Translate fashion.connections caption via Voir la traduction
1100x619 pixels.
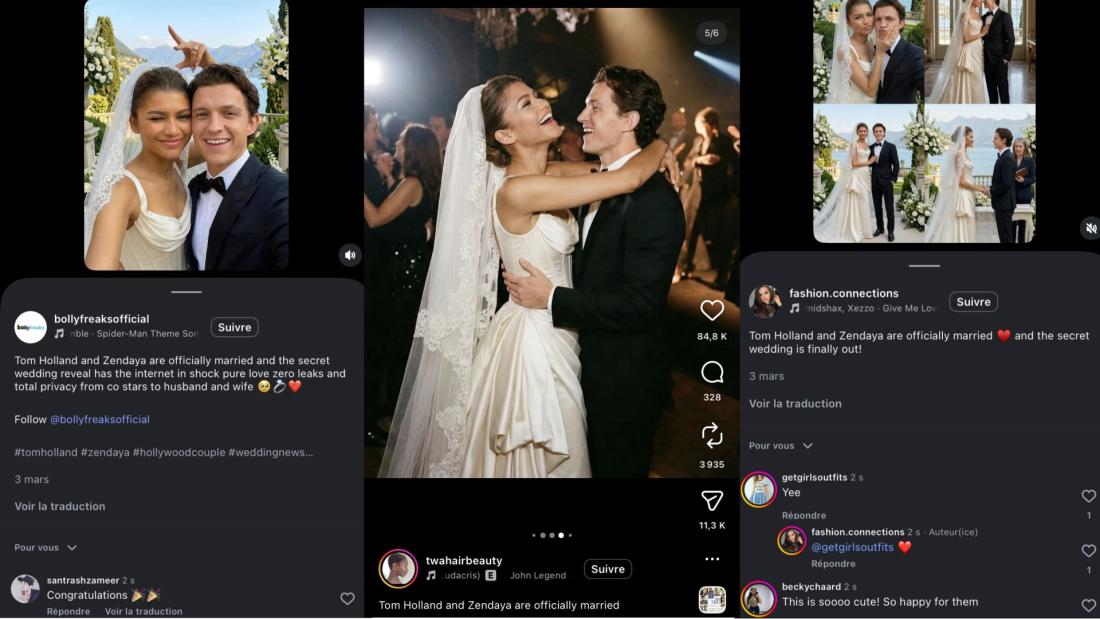click(795, 404)
